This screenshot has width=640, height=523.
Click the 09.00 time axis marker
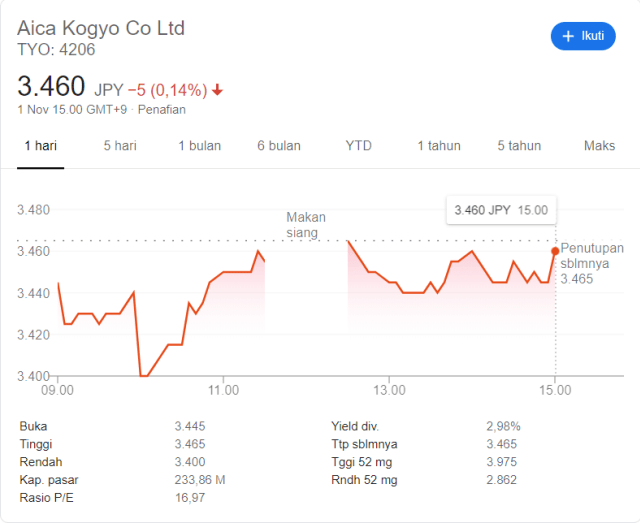click(58, 390)
